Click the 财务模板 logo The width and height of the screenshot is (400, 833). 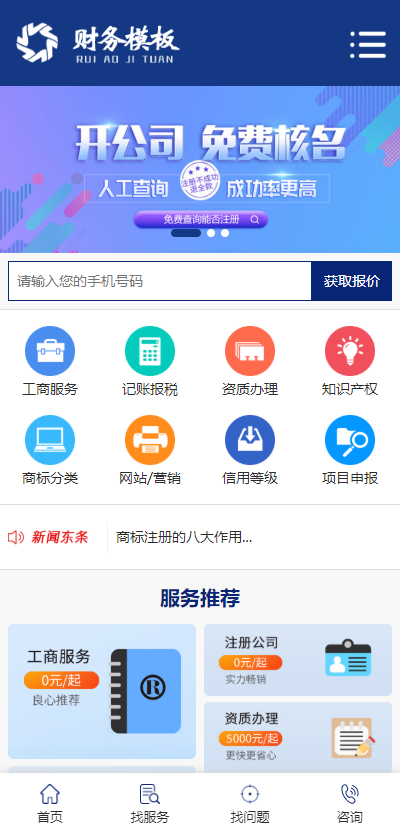pos(98,43)
